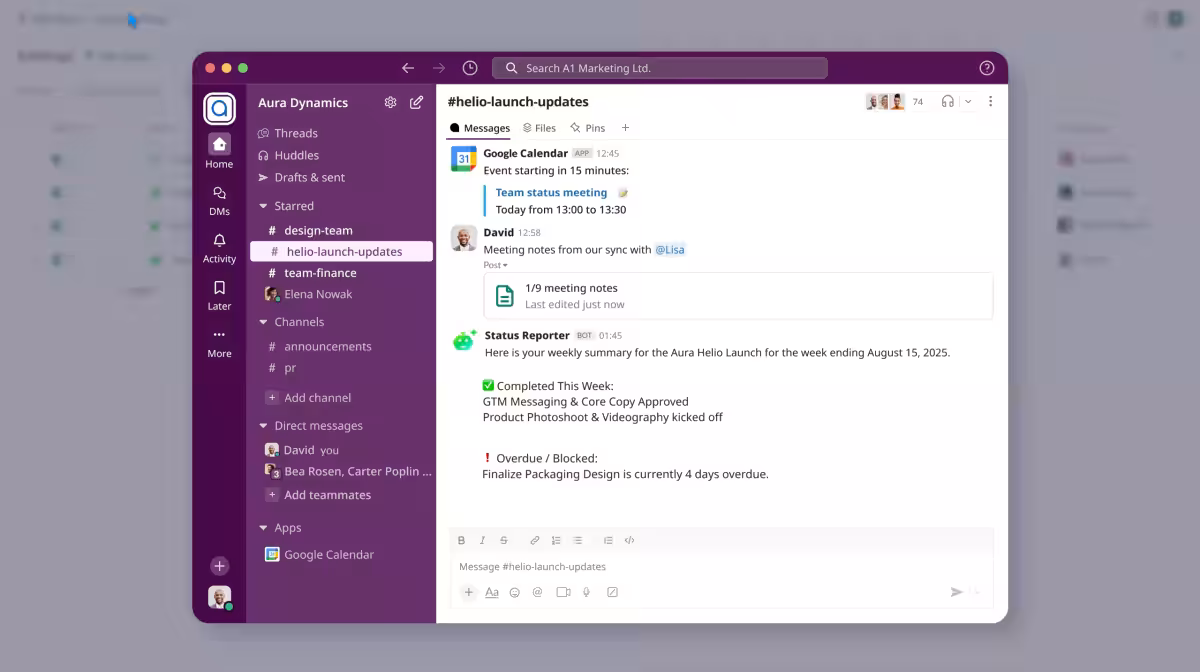1200x672 pixels.
Task: Click the emoji picker icon
Action: (x=515, y=592)
